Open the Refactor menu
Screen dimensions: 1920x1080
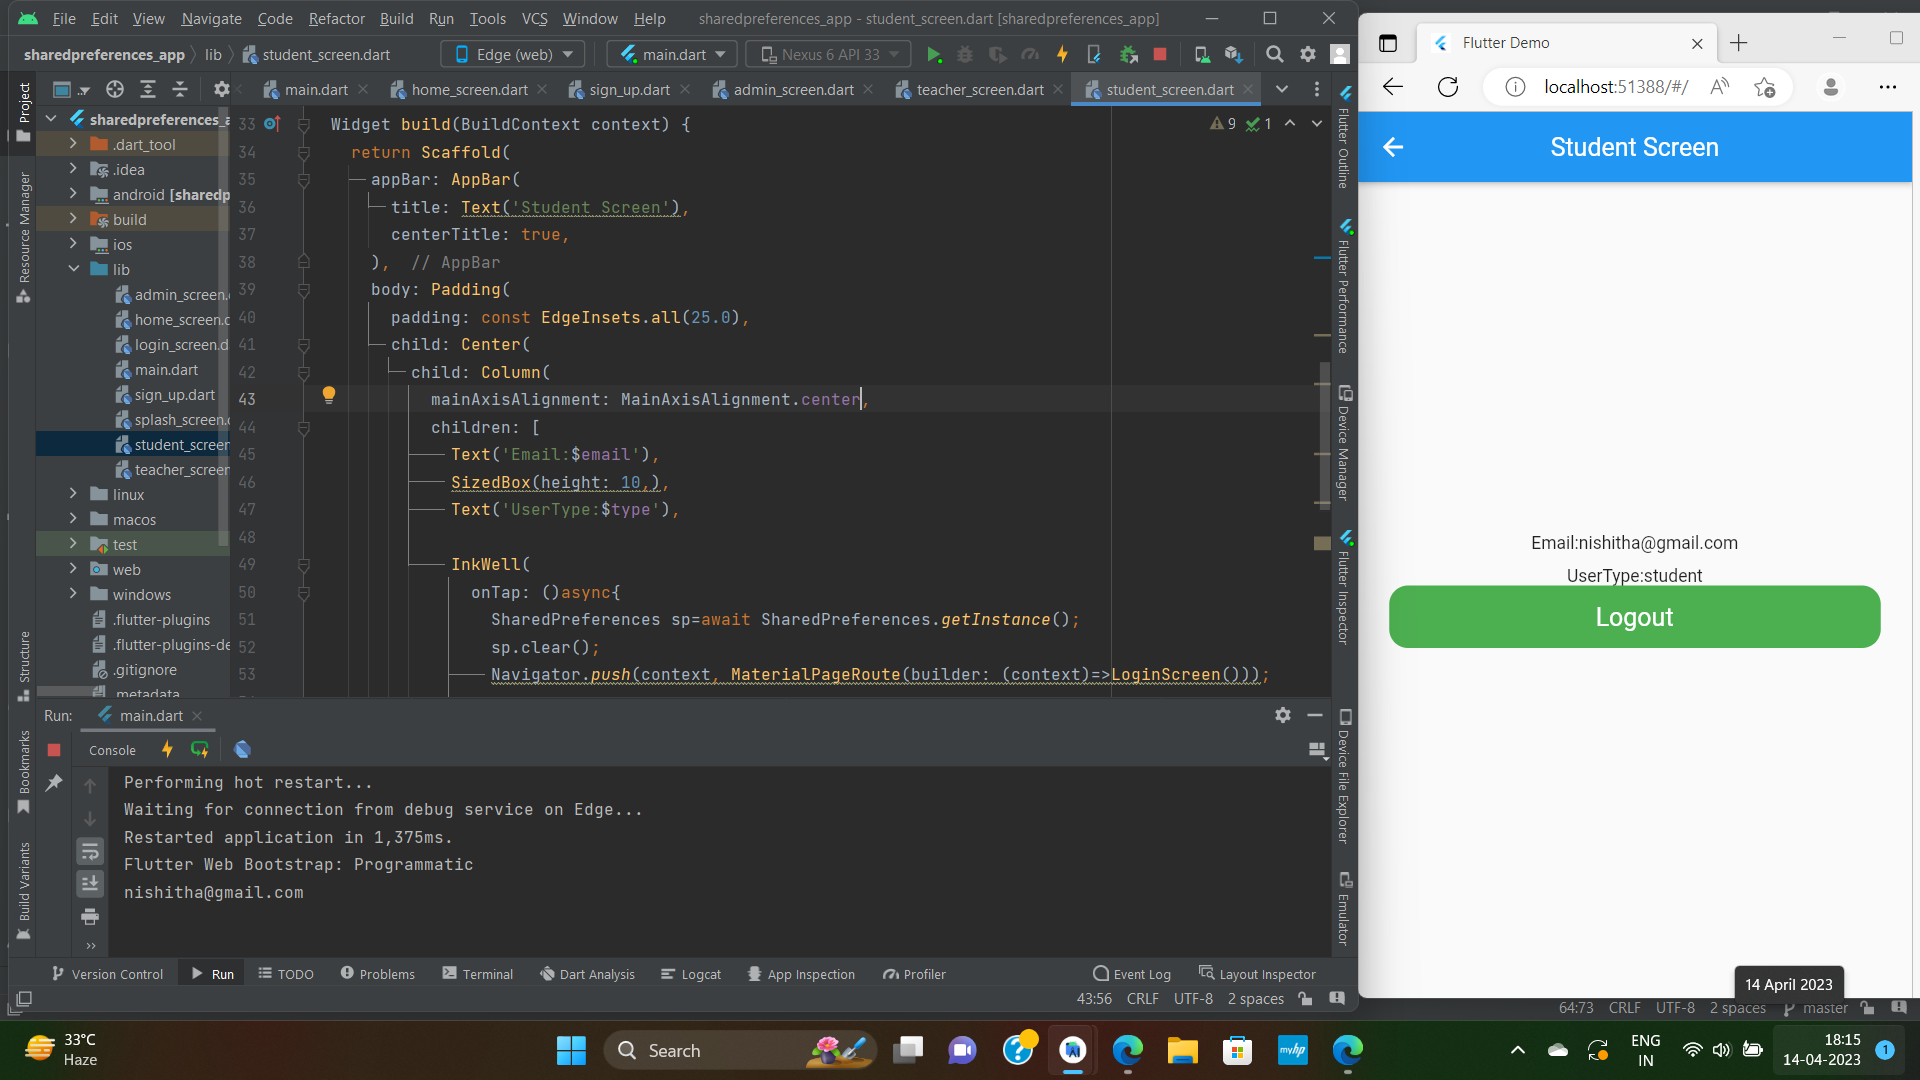pyautogui.click(x=336, y=18)
